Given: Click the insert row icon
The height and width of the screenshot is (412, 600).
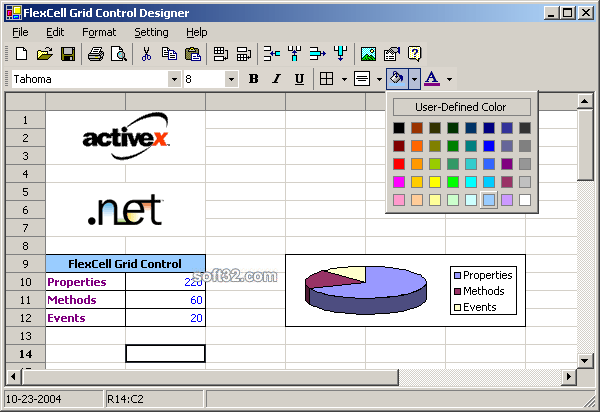Looking at the screenshot, I should click(272, 54).
